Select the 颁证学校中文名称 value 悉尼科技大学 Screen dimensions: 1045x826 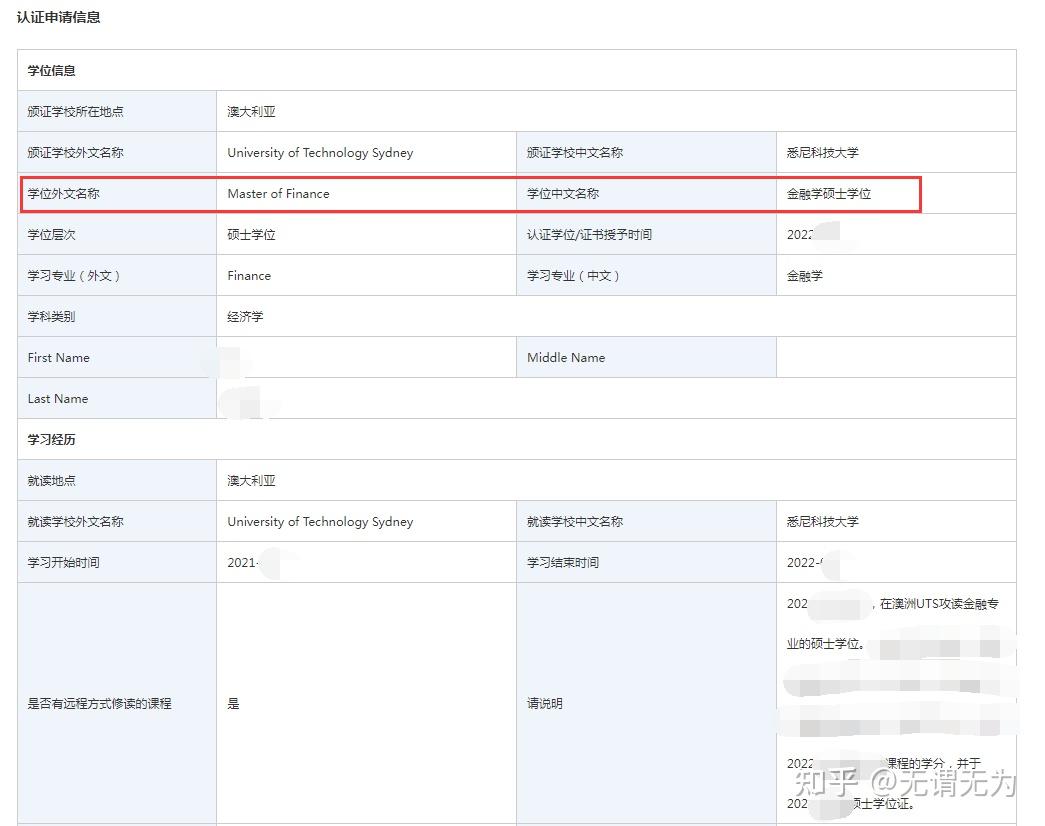click(822, 153)
